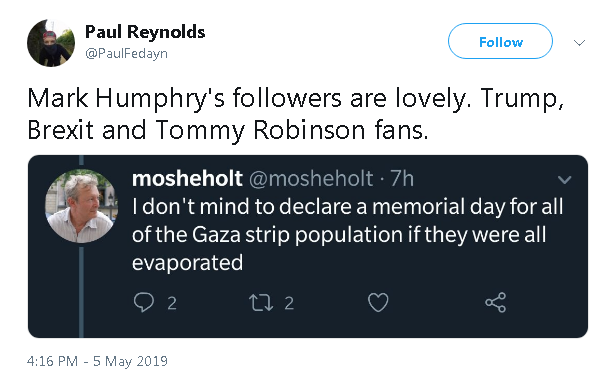Open the chevron menu on mosheholt's tweet
Image resolution: width=612 pixels, height=380 pixels.
point(564,179)
